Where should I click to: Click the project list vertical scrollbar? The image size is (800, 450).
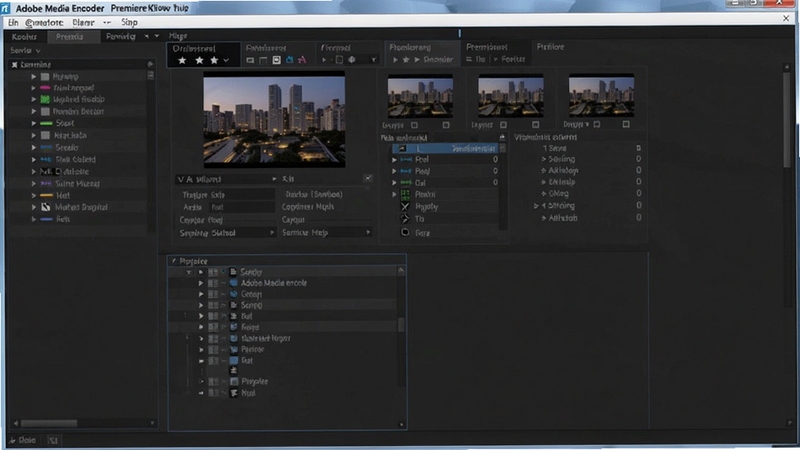pyautogui.click(x=401, y=324)
